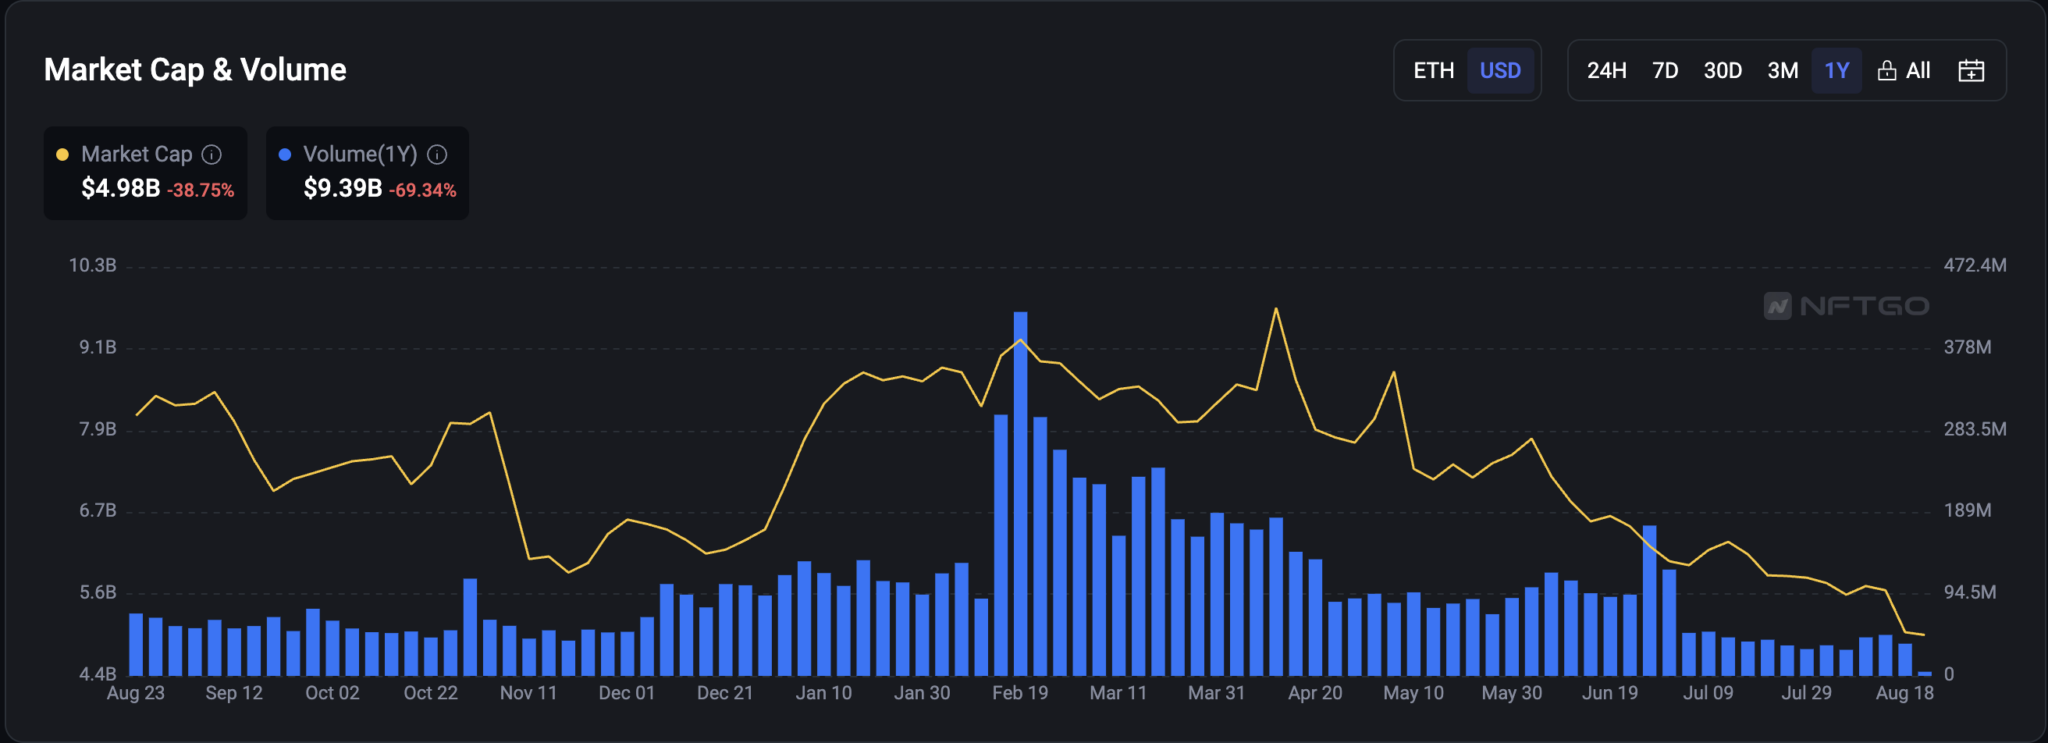2048x743 pixels.
Task: Click the Volume(1Y) info icon
Action: [437, 154]
